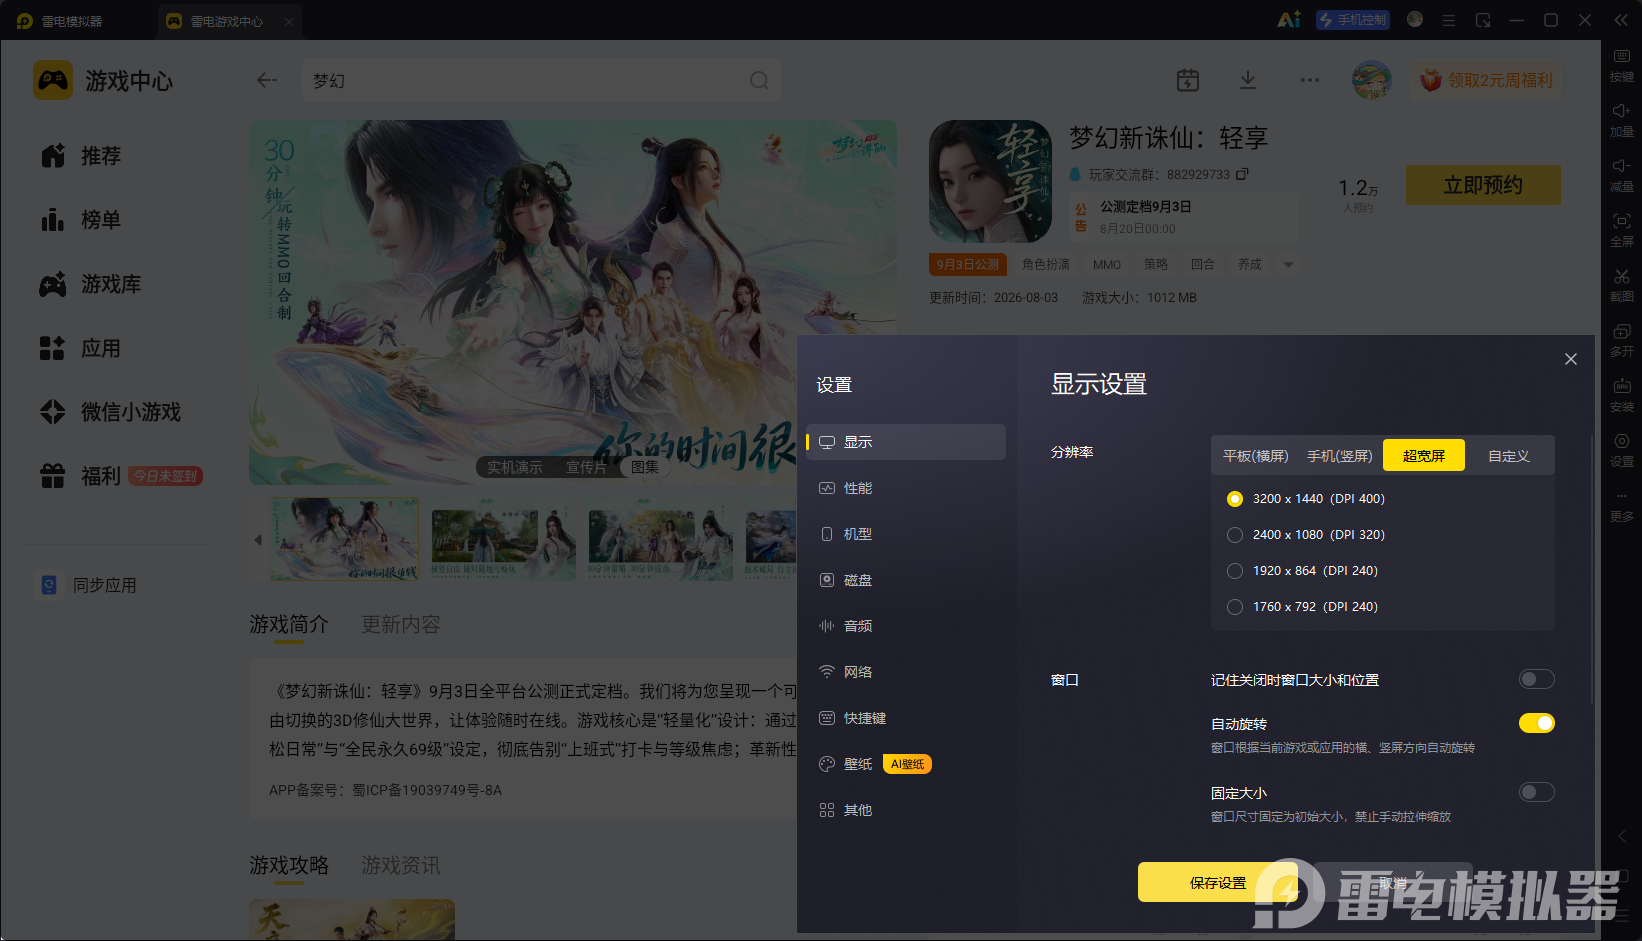Viewport: 1642px width, 941px height.
Task: Click the 保存设置 button
Action: point(1218,883)
